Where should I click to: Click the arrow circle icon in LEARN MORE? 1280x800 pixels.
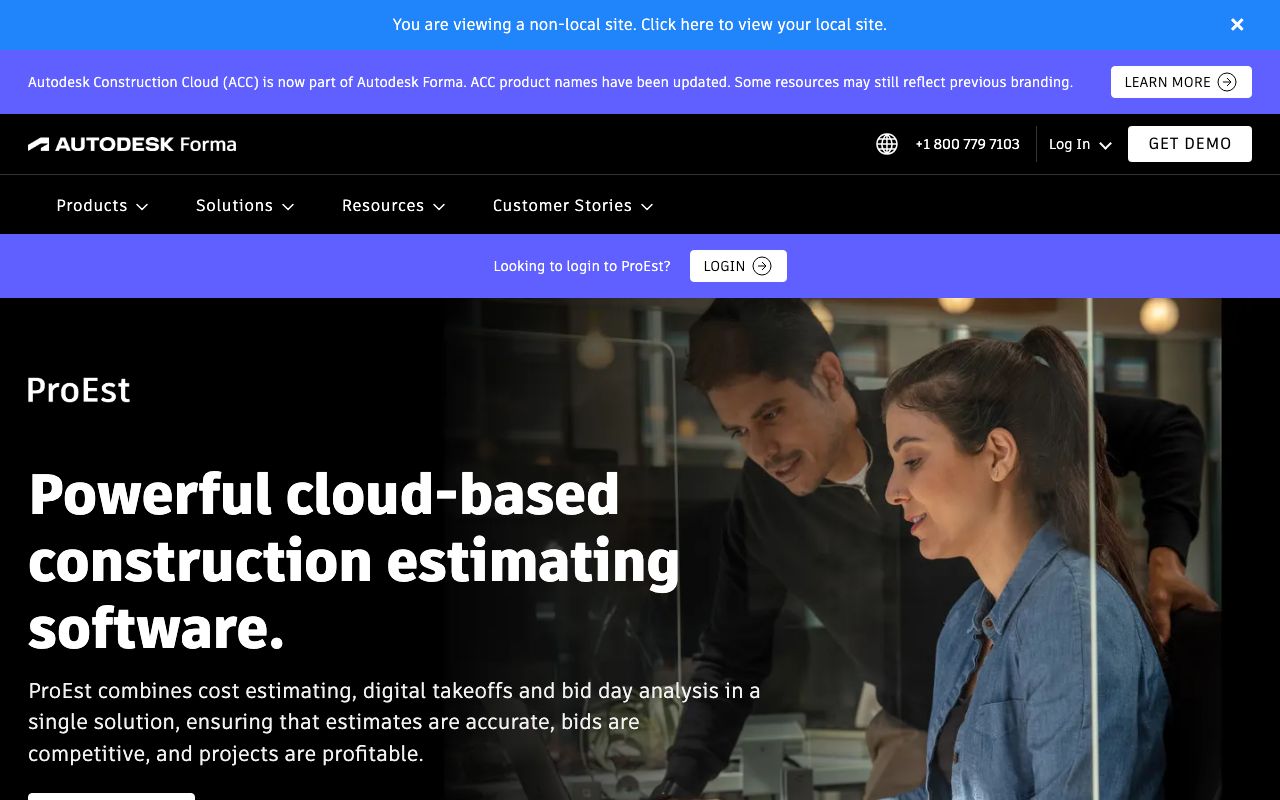coord(1227,82)
